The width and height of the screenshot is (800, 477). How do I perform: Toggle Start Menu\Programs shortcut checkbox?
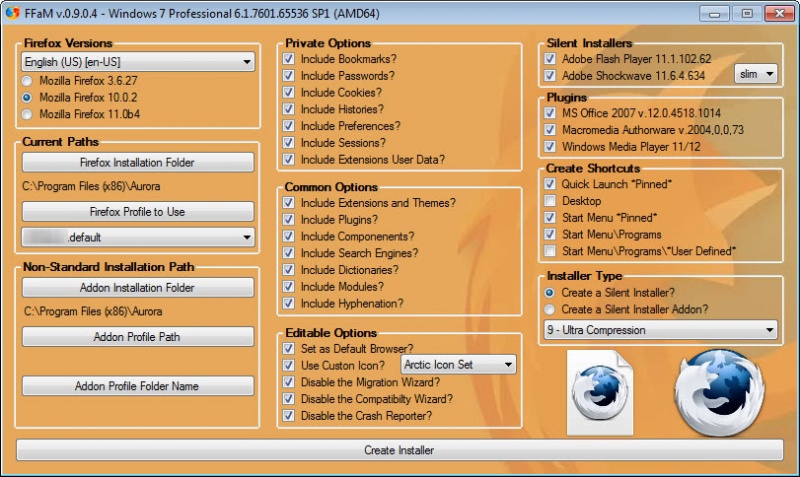click(x=550, y=234)
